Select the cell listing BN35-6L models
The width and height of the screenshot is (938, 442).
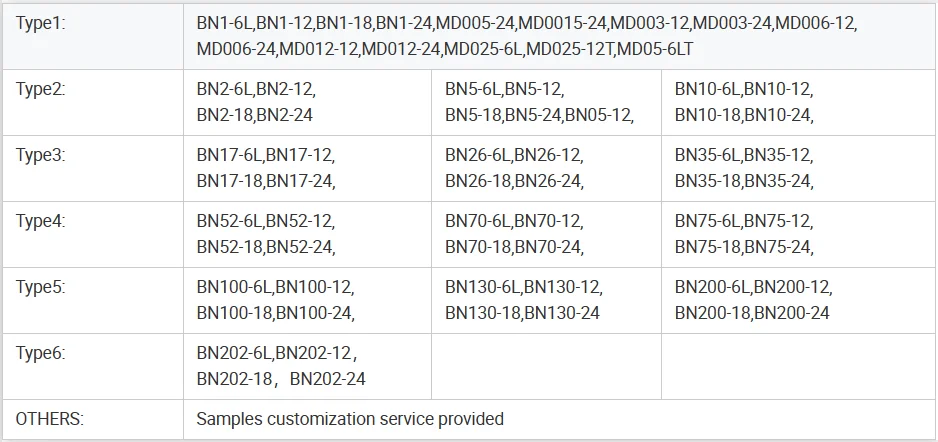[x=744, y=168]
